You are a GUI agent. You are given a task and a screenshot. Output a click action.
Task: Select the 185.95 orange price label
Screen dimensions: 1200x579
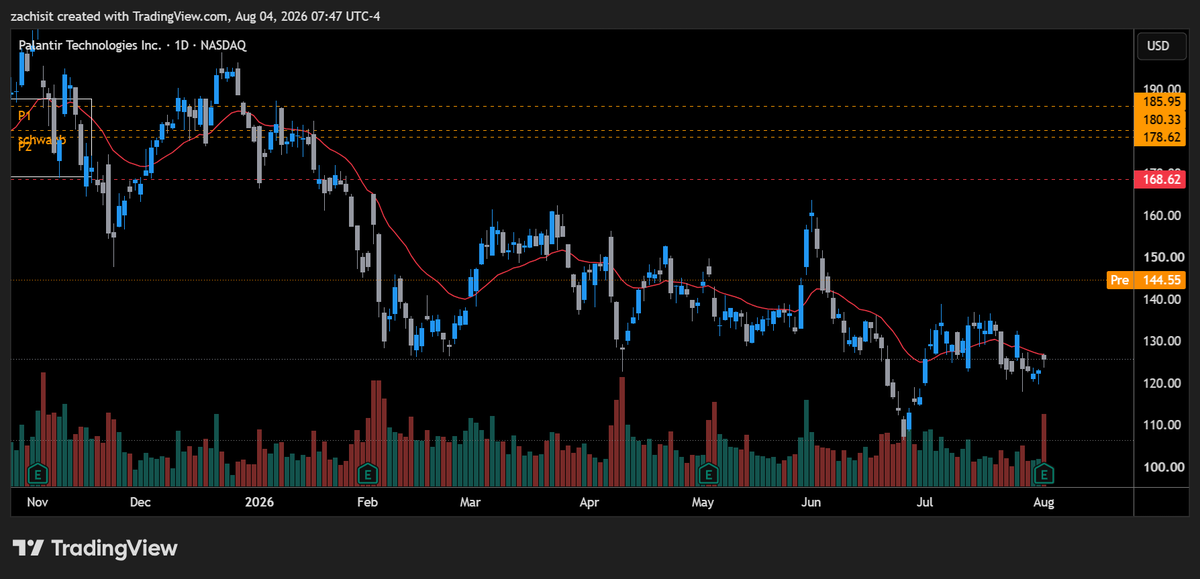(1161, 101)
